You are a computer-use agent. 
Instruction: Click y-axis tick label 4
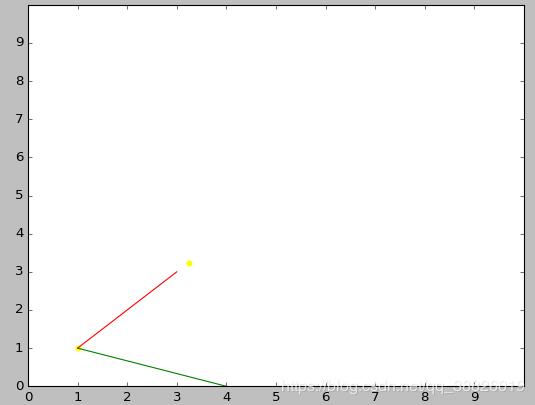point(20,234)
